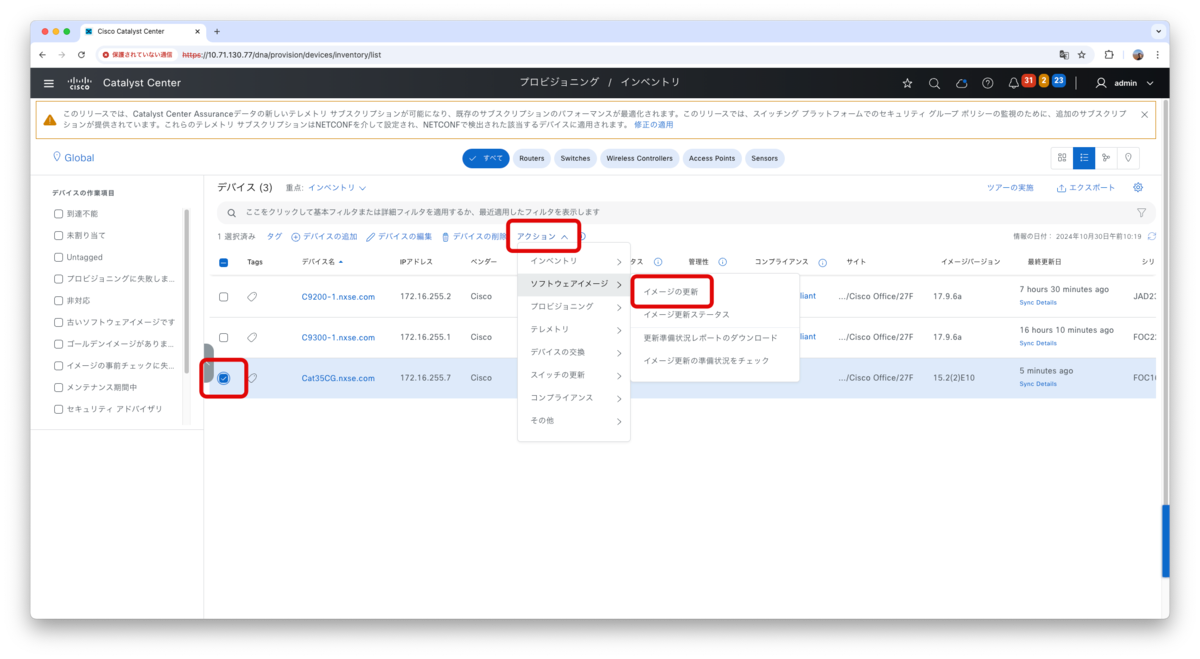The width and height of the screenshot is (1200, 659).
Task: Click the Cisco logo
Action: (x=79, y=83)
